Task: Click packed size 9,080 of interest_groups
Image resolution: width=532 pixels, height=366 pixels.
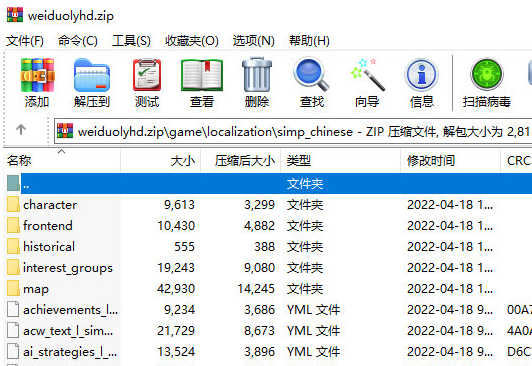Action: (x=259, y=268)
